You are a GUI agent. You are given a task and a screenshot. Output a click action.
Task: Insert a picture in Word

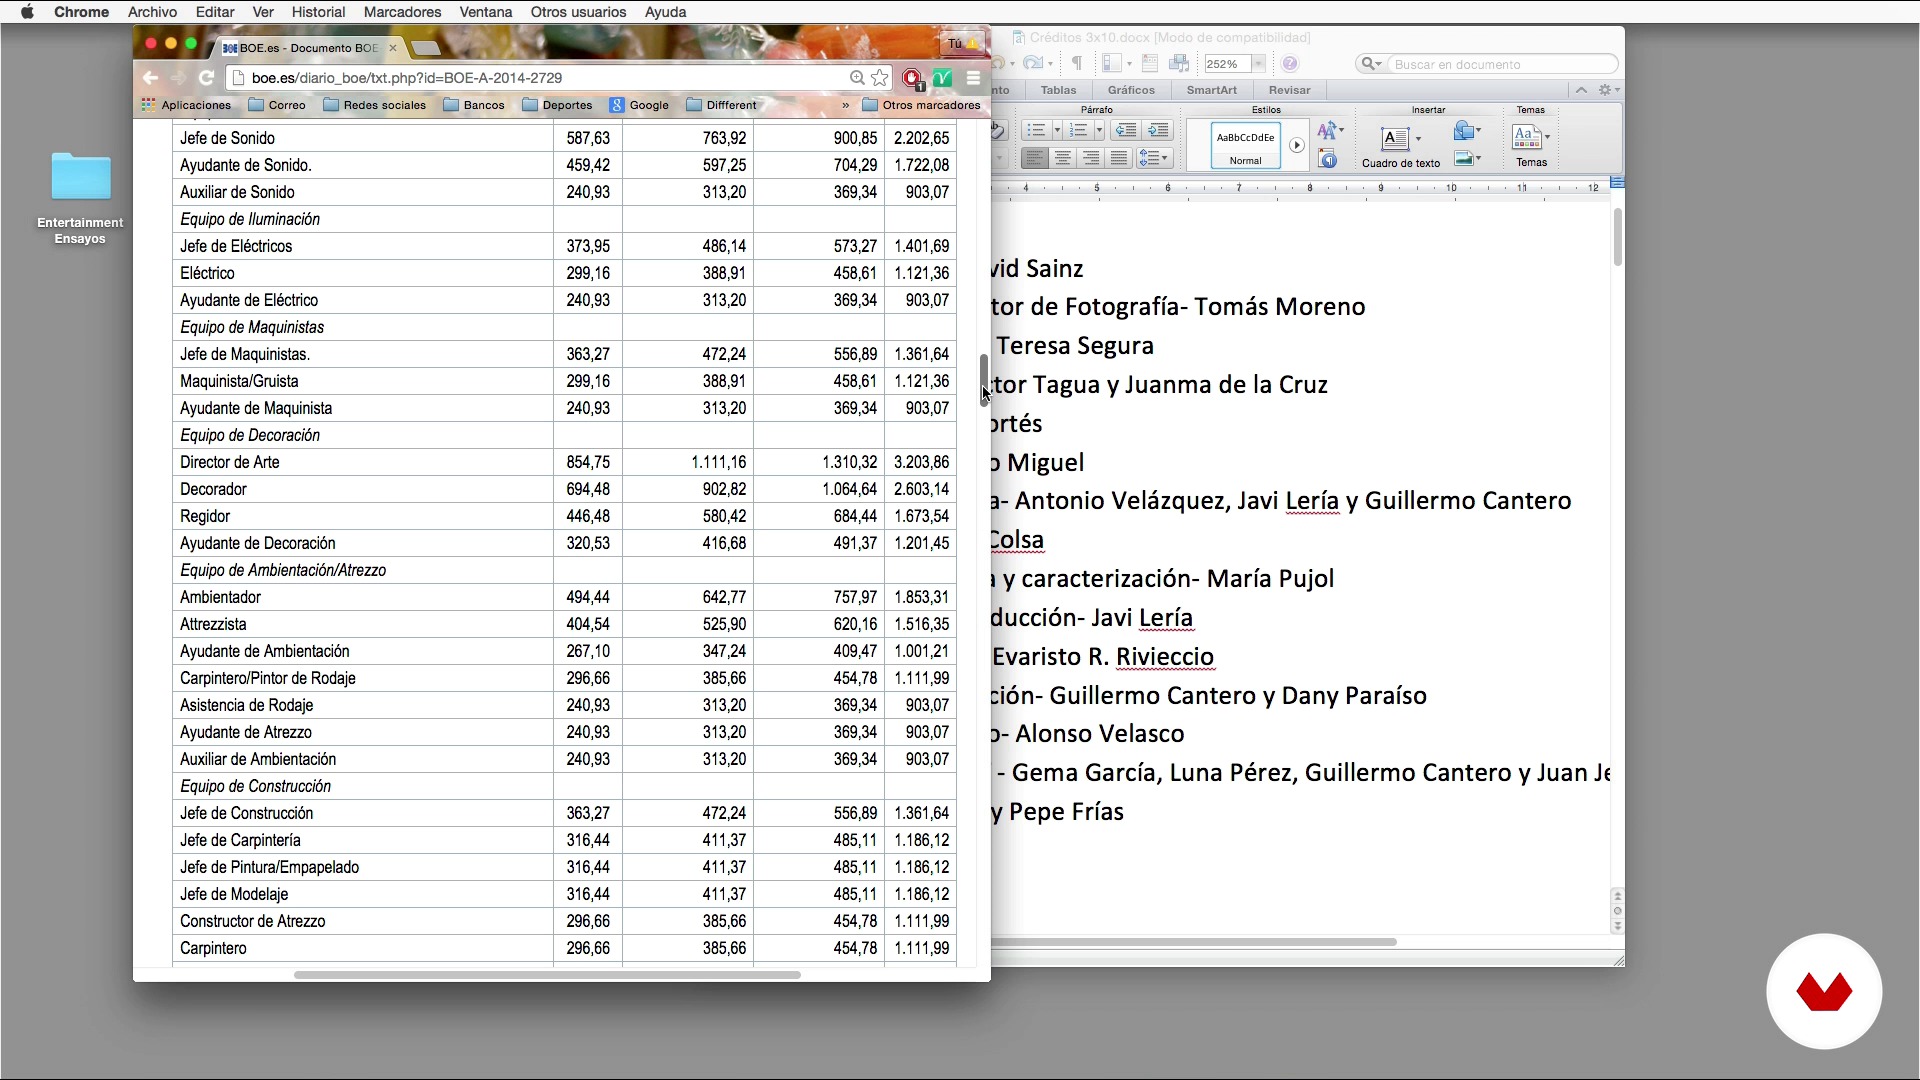[x=1467, y=158]
